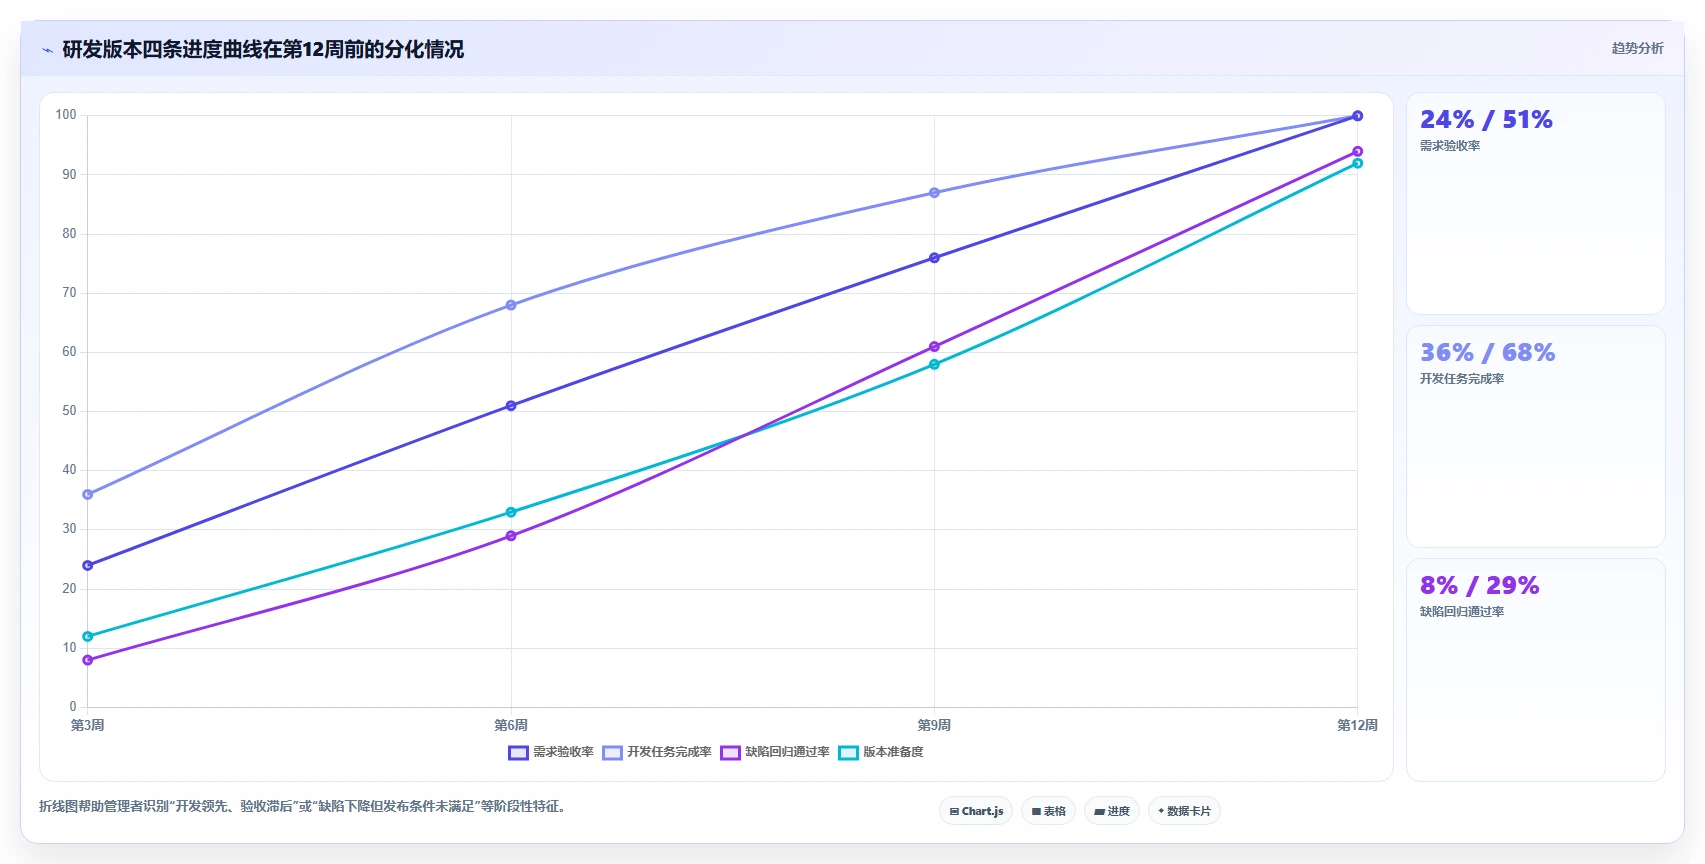The height and width of the screenshot is (864, 1705).
Task: Click the 开发任务完成率 data point at 第9周 (87)
Action: pyautogui.click(x=934, y=193)
